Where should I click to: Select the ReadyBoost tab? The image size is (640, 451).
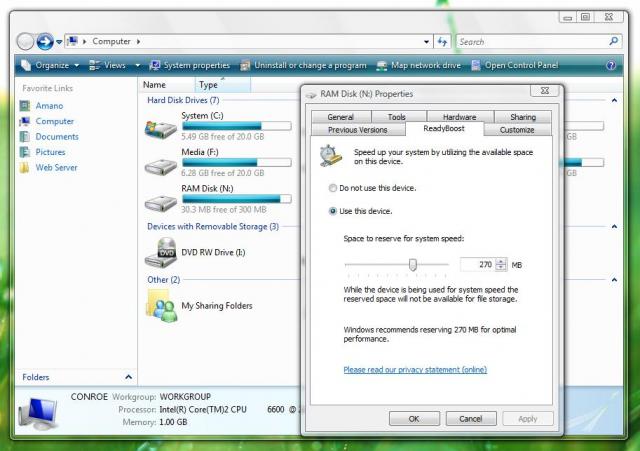pos(444,129)
